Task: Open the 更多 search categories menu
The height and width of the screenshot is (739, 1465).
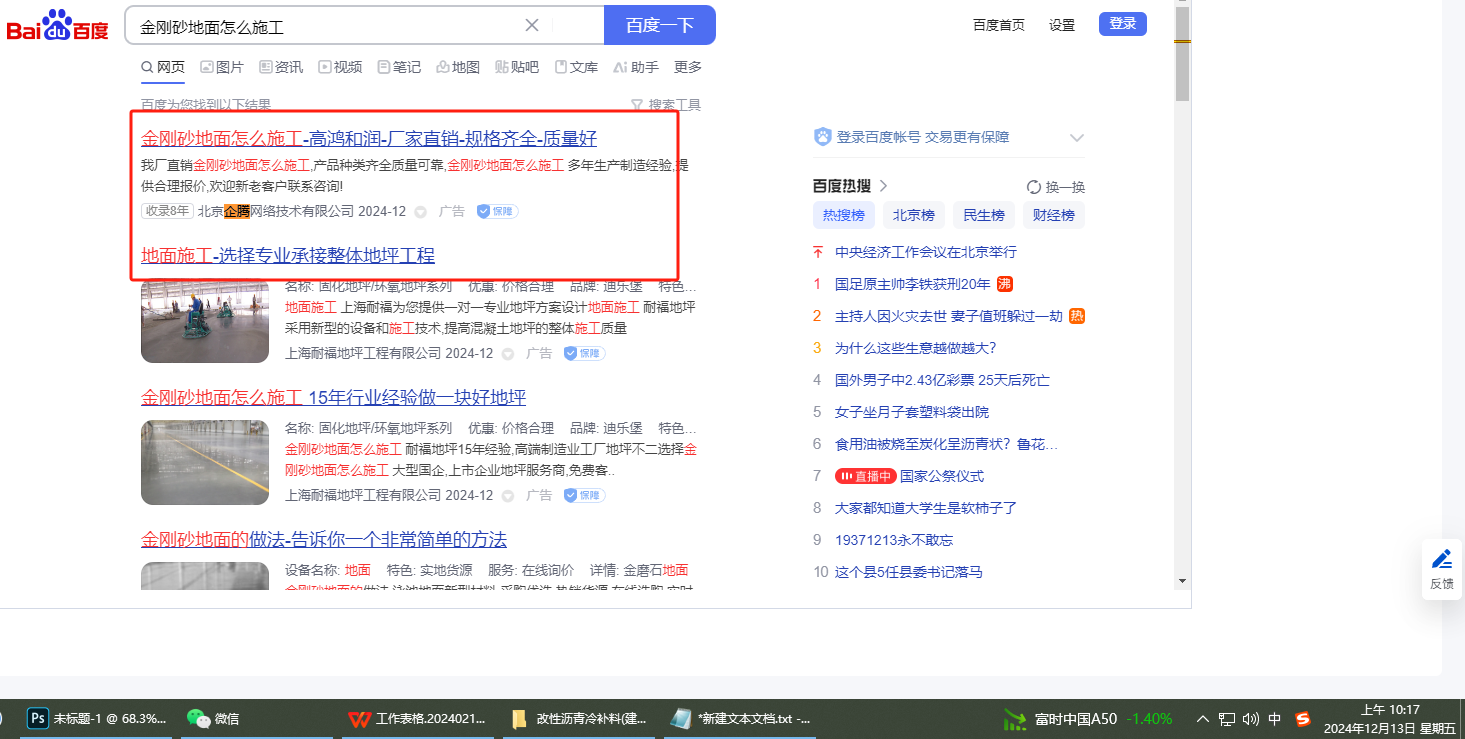Action: point(688,67)
